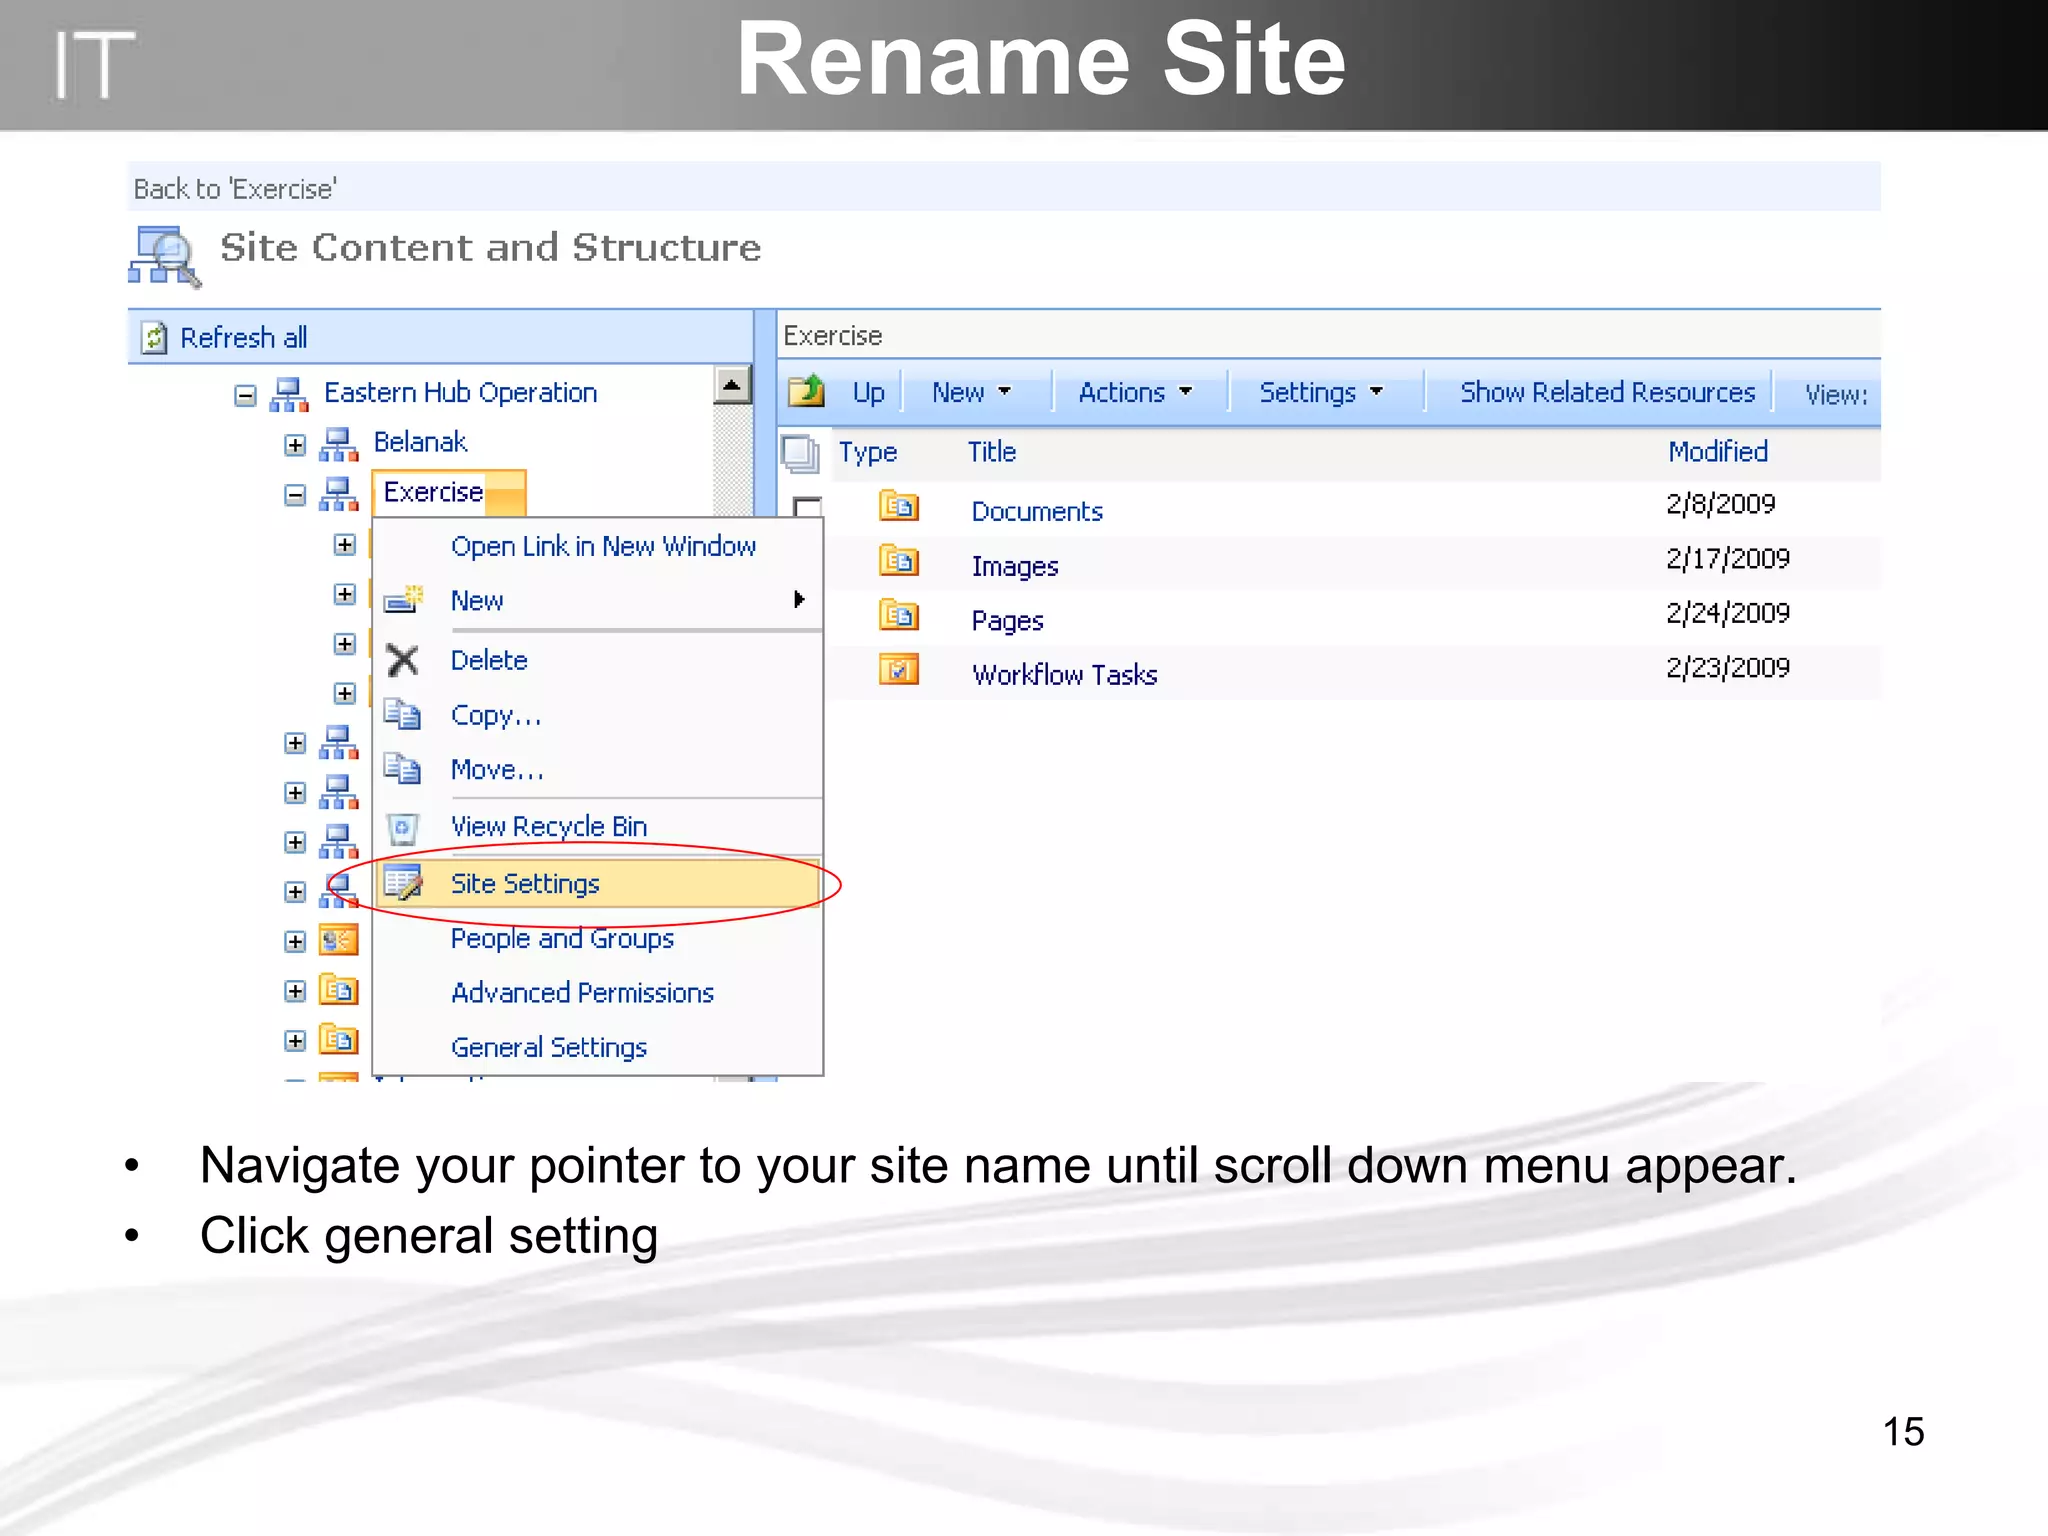The width and height of the screenshot is (2048, 1536).
Task: Click the Belanak site icon
Action: click(x=338, y=444)
